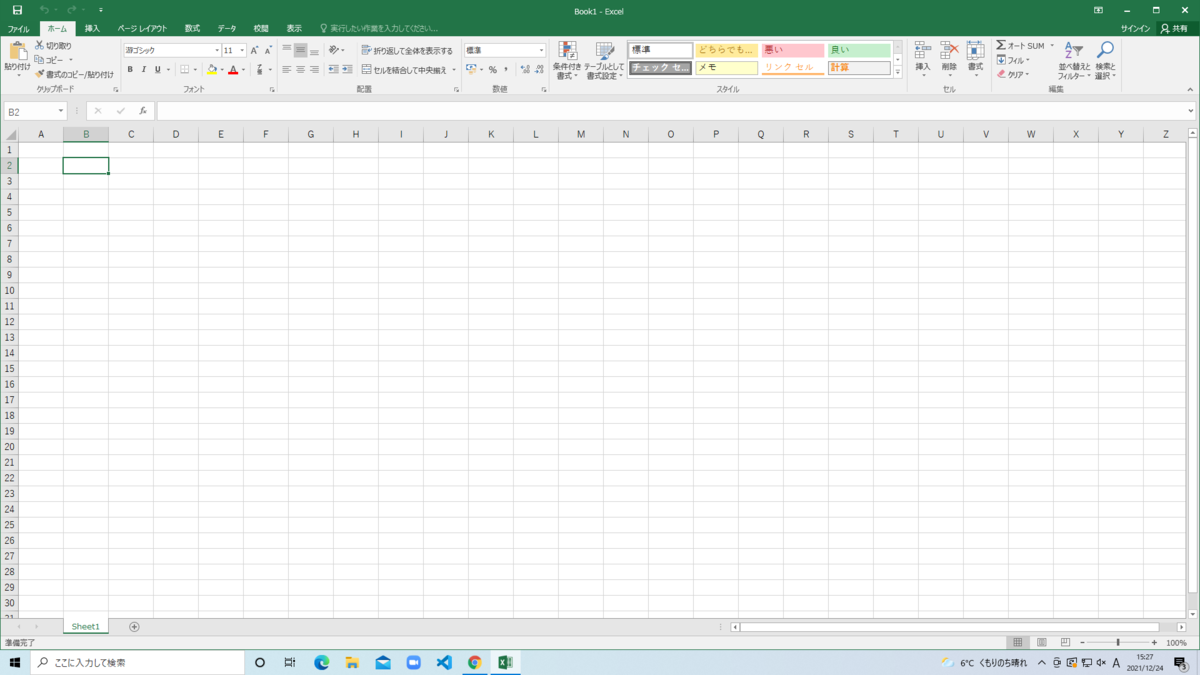The width and height of the screenshot is (1200, 675).
Task: Apply italic formatting
Action: coord(143,70)
